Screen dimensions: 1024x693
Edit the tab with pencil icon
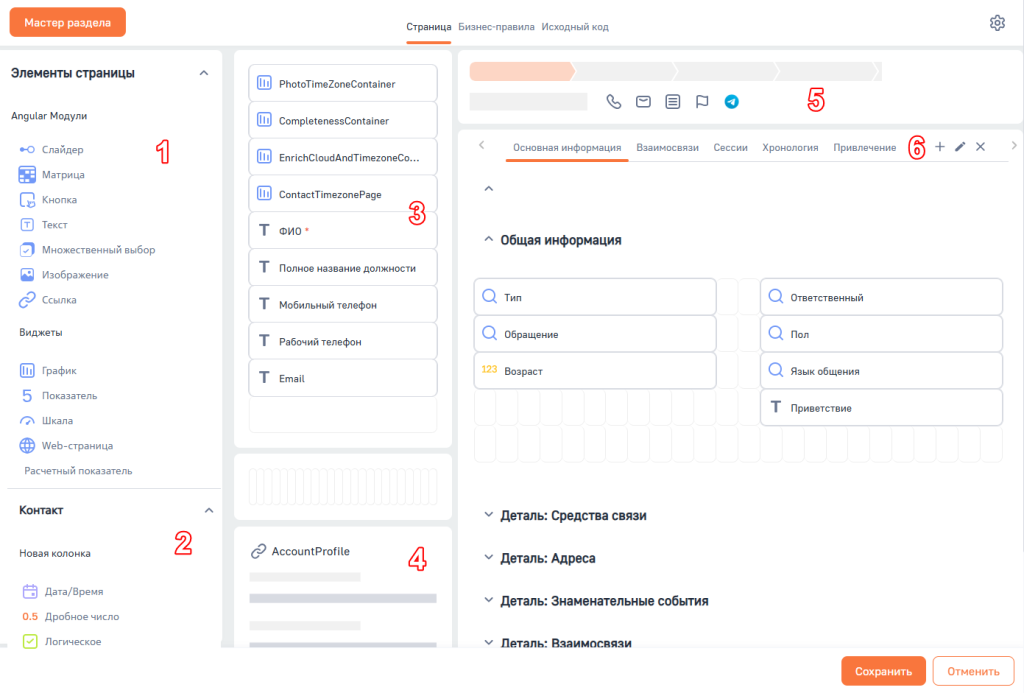coord(960,147)
